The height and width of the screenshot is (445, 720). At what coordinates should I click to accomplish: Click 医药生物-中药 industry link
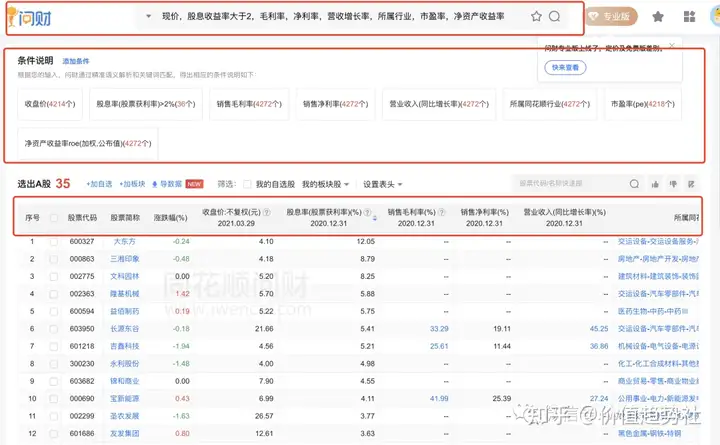(x=652, y=311)
